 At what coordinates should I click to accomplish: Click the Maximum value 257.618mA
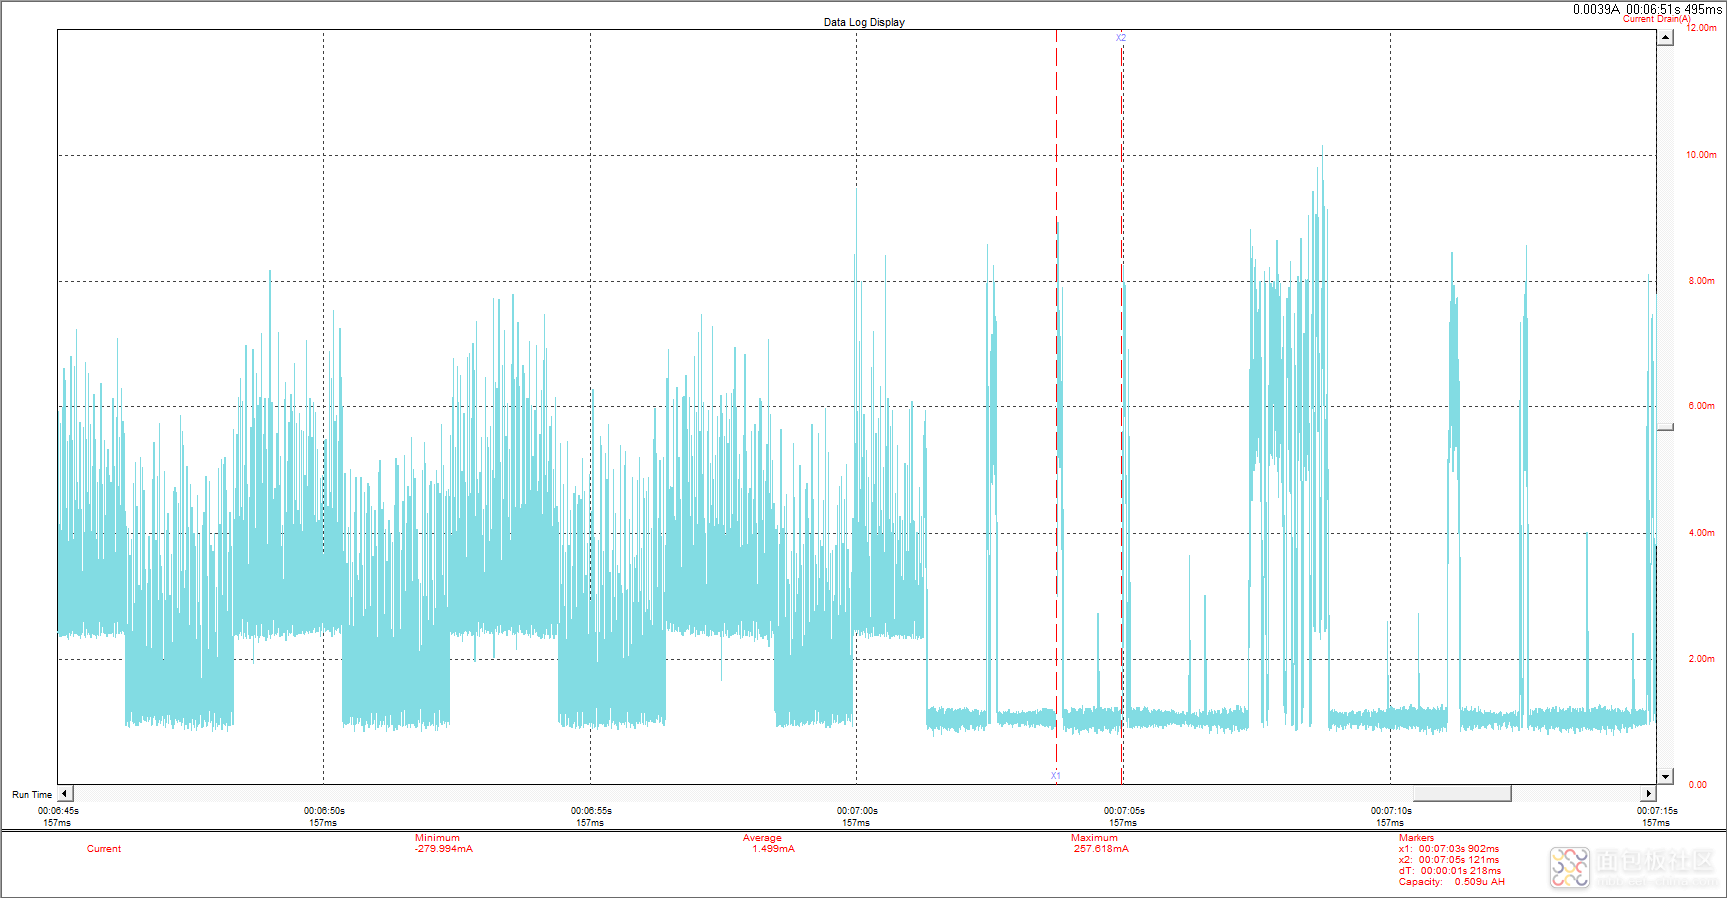tap(1101, 849)
